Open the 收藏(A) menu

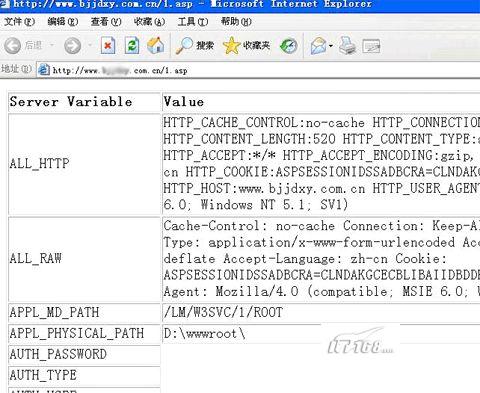[149, 22]
